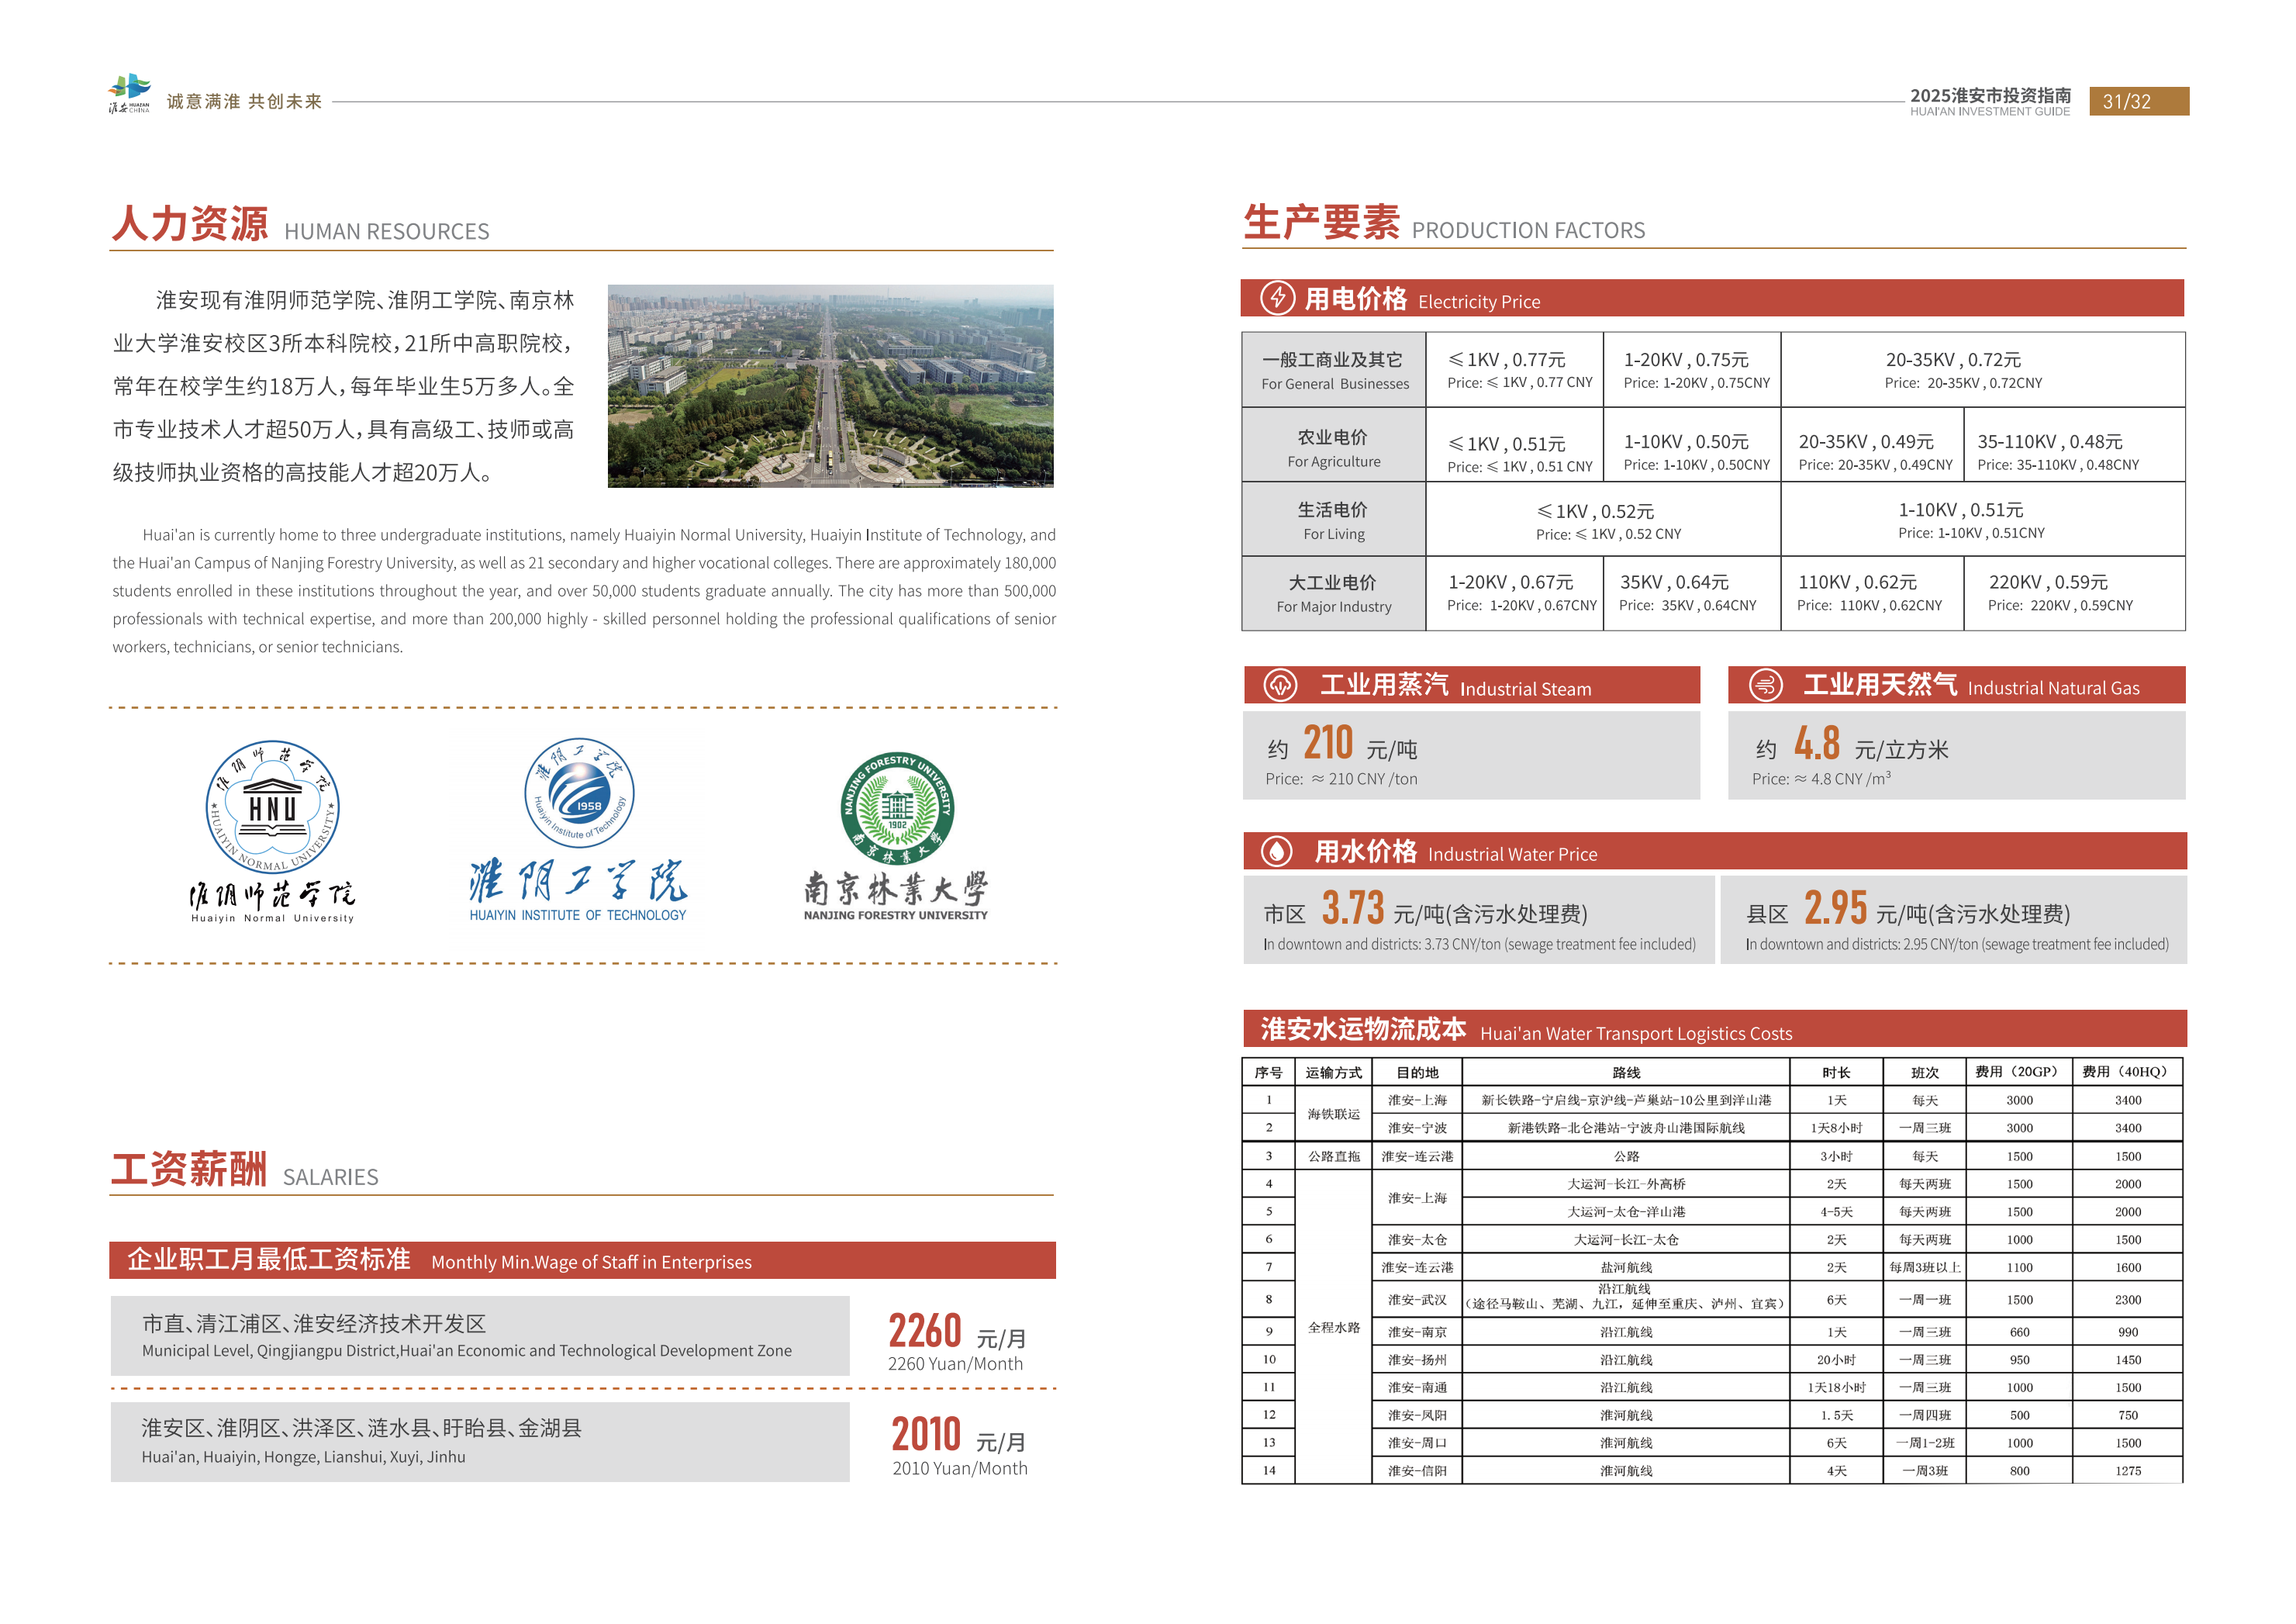2296x1624 pixels.
Task: Click the lightning bolt Electricity Price icon
Action: click(1277, 298)
